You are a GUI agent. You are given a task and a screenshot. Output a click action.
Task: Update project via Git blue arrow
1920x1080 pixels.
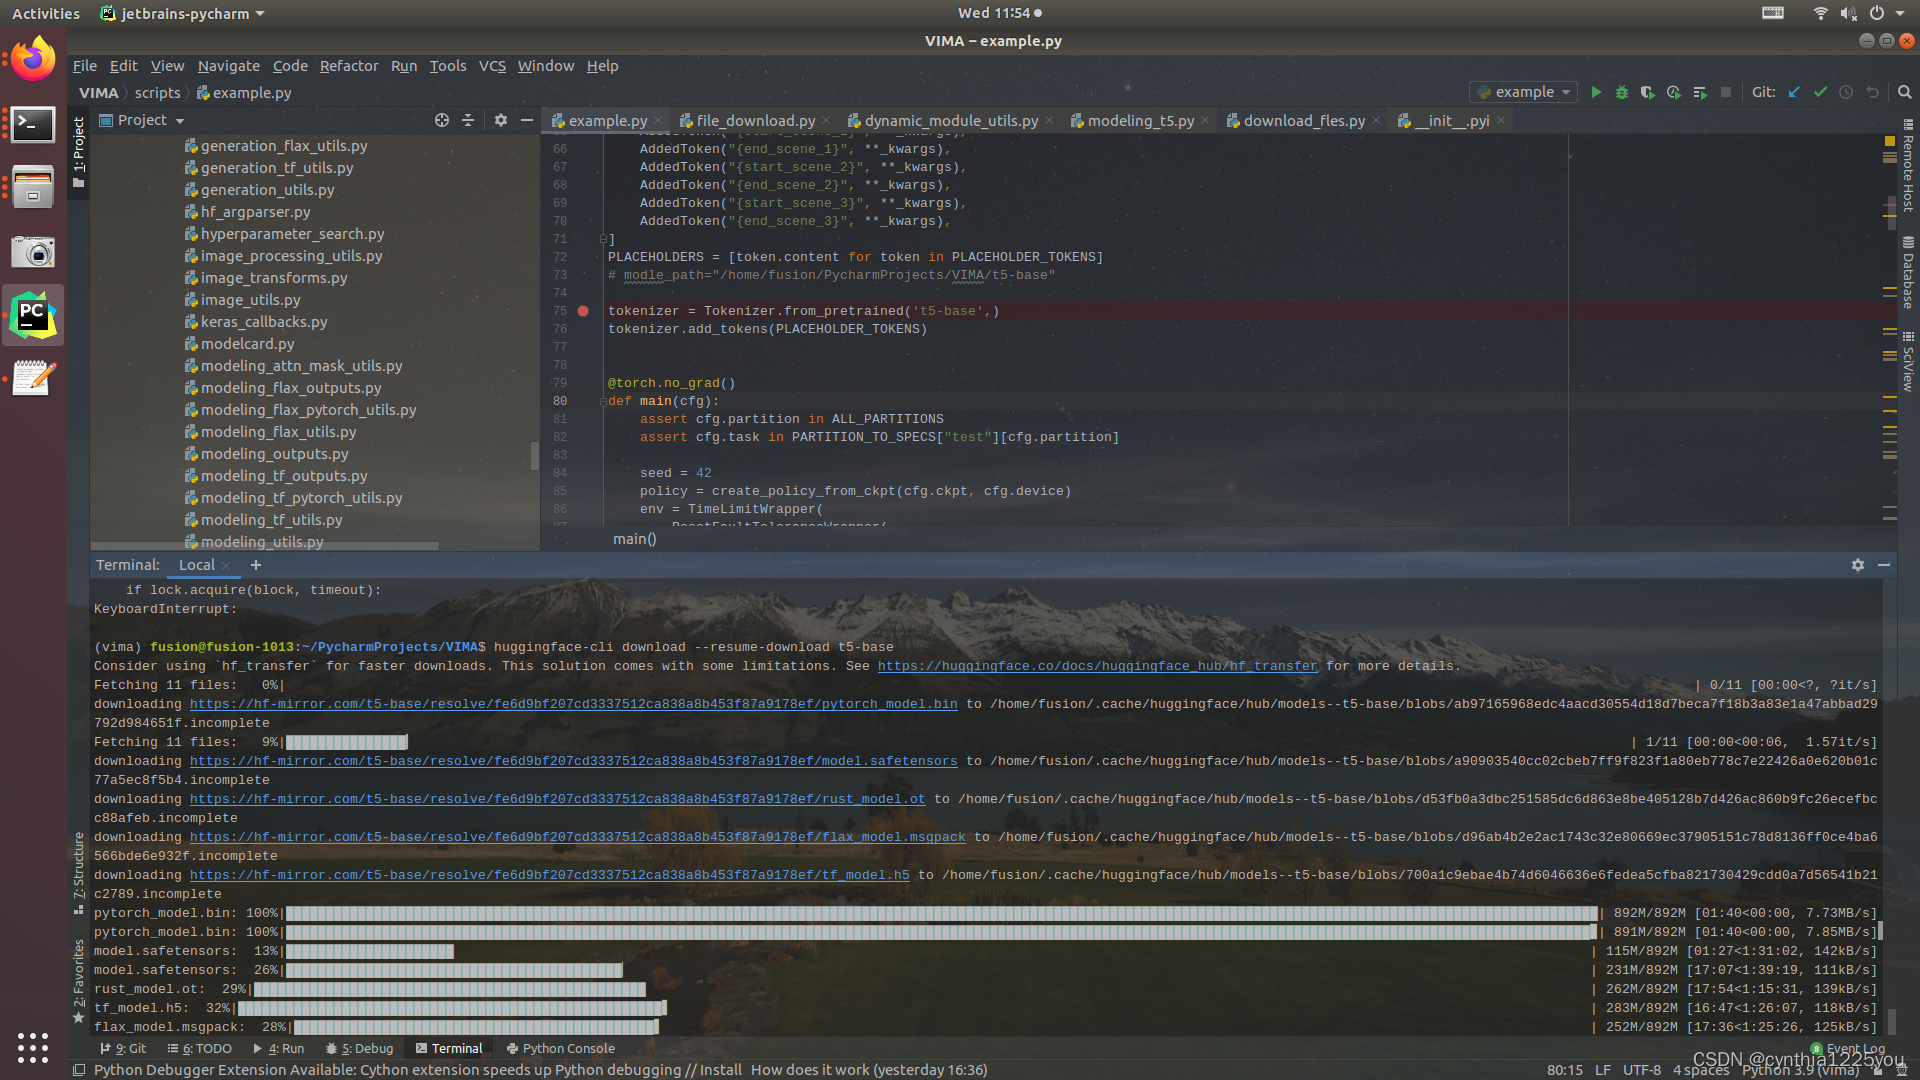1794,92
